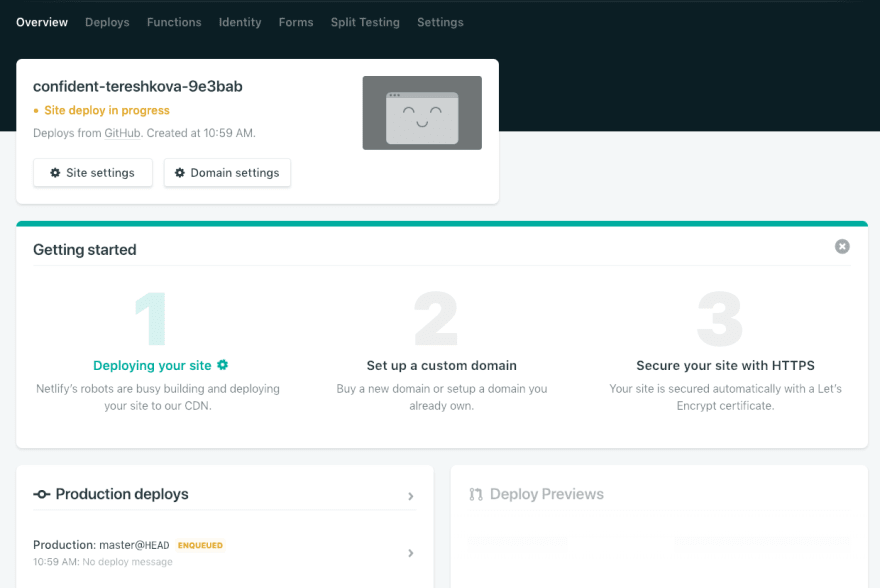Click the Site settings button
Screen dimensions: 880x588
[x=93, y=173]
